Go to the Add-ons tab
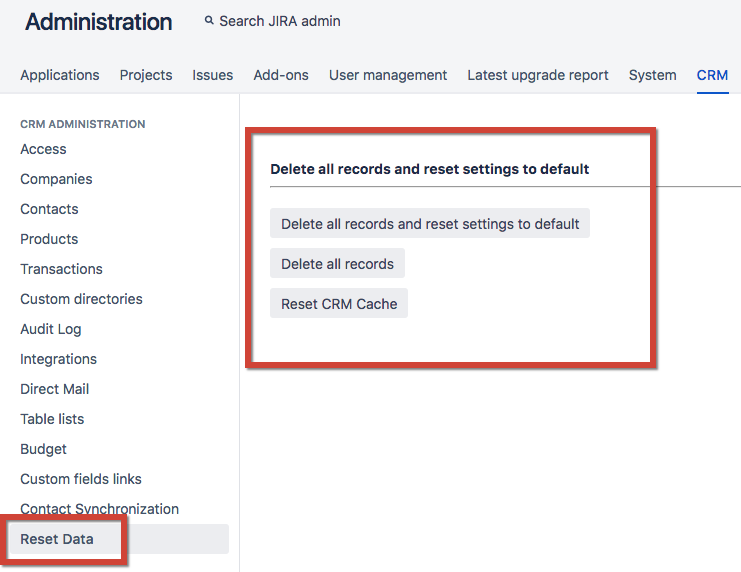741x572 pixels. click(281, 75)
